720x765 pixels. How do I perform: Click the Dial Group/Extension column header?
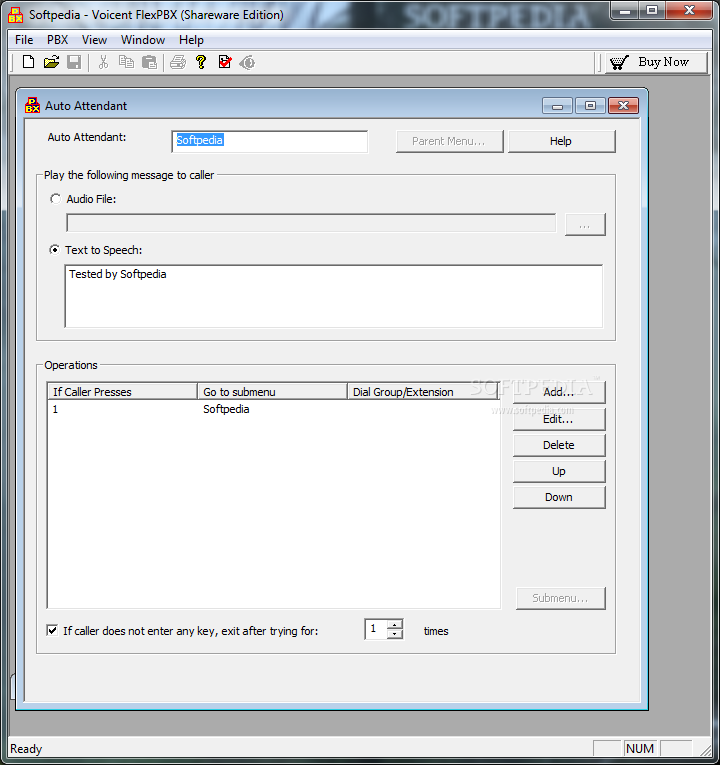coord(422,392)
